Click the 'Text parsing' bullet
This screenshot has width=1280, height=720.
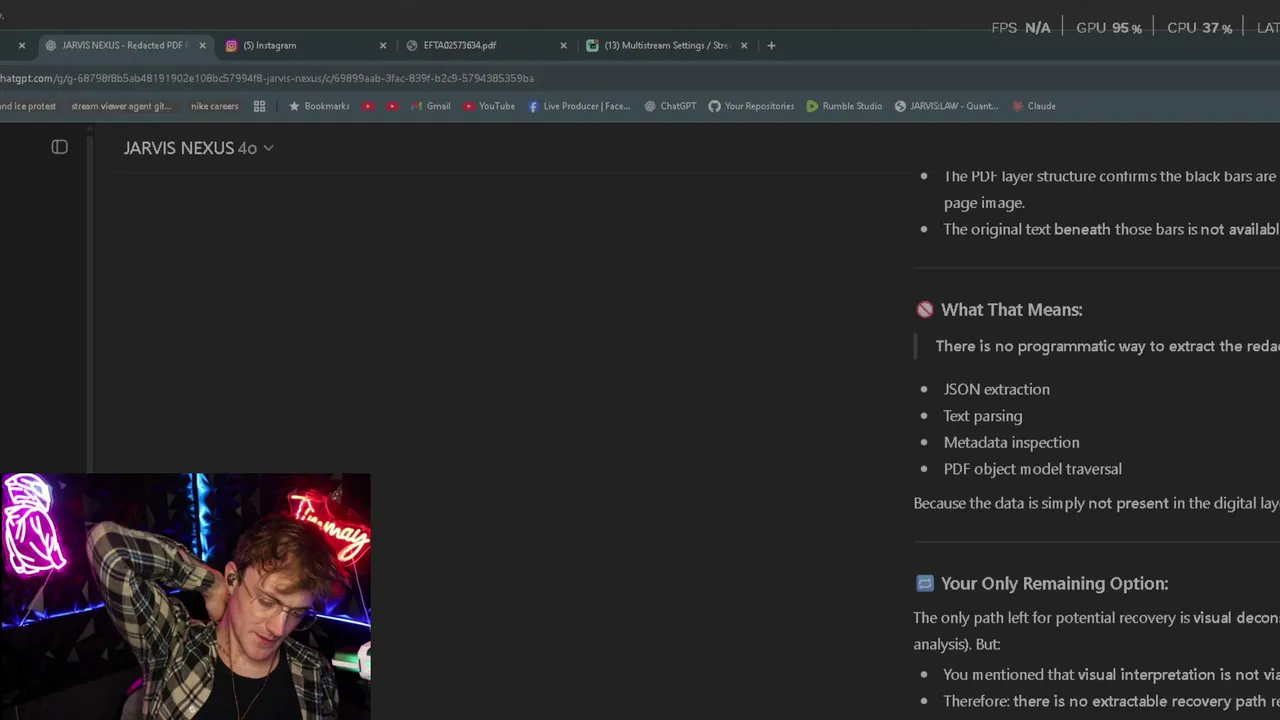982,416
